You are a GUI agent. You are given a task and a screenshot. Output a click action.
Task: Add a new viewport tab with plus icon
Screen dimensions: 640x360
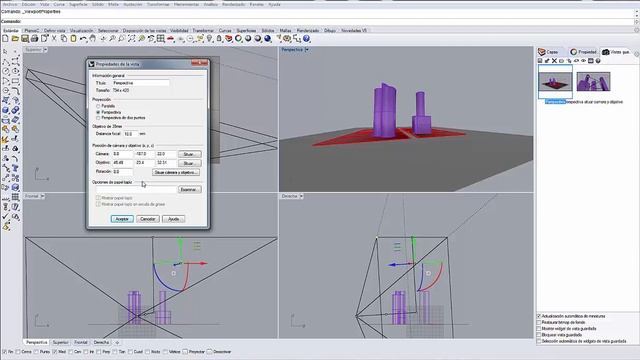(117, 342)
